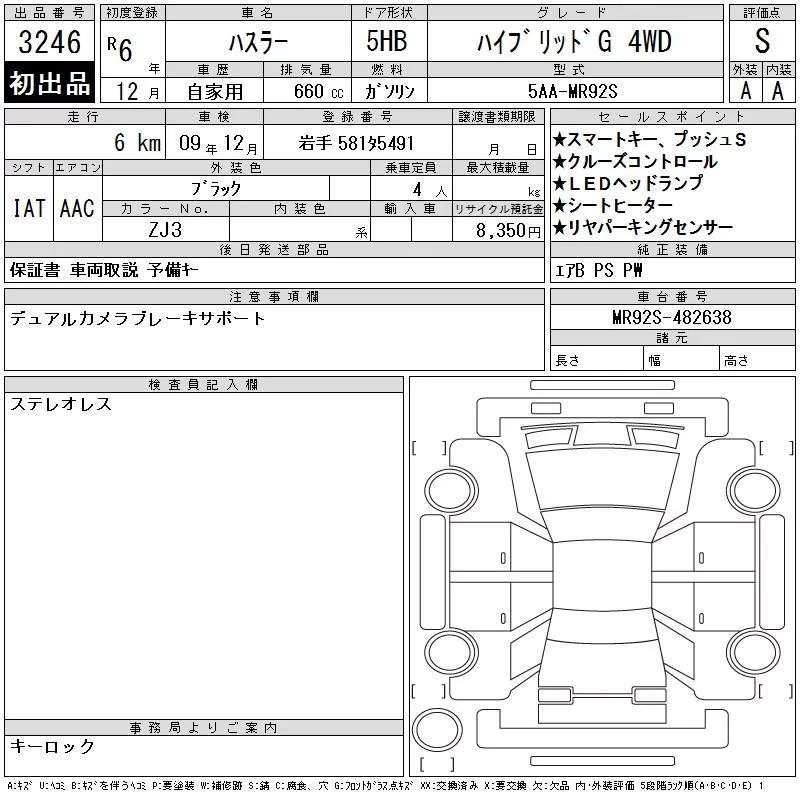Select registration number 岩手 581
Viewport: 800px width, 800px height.
(356, 143)
